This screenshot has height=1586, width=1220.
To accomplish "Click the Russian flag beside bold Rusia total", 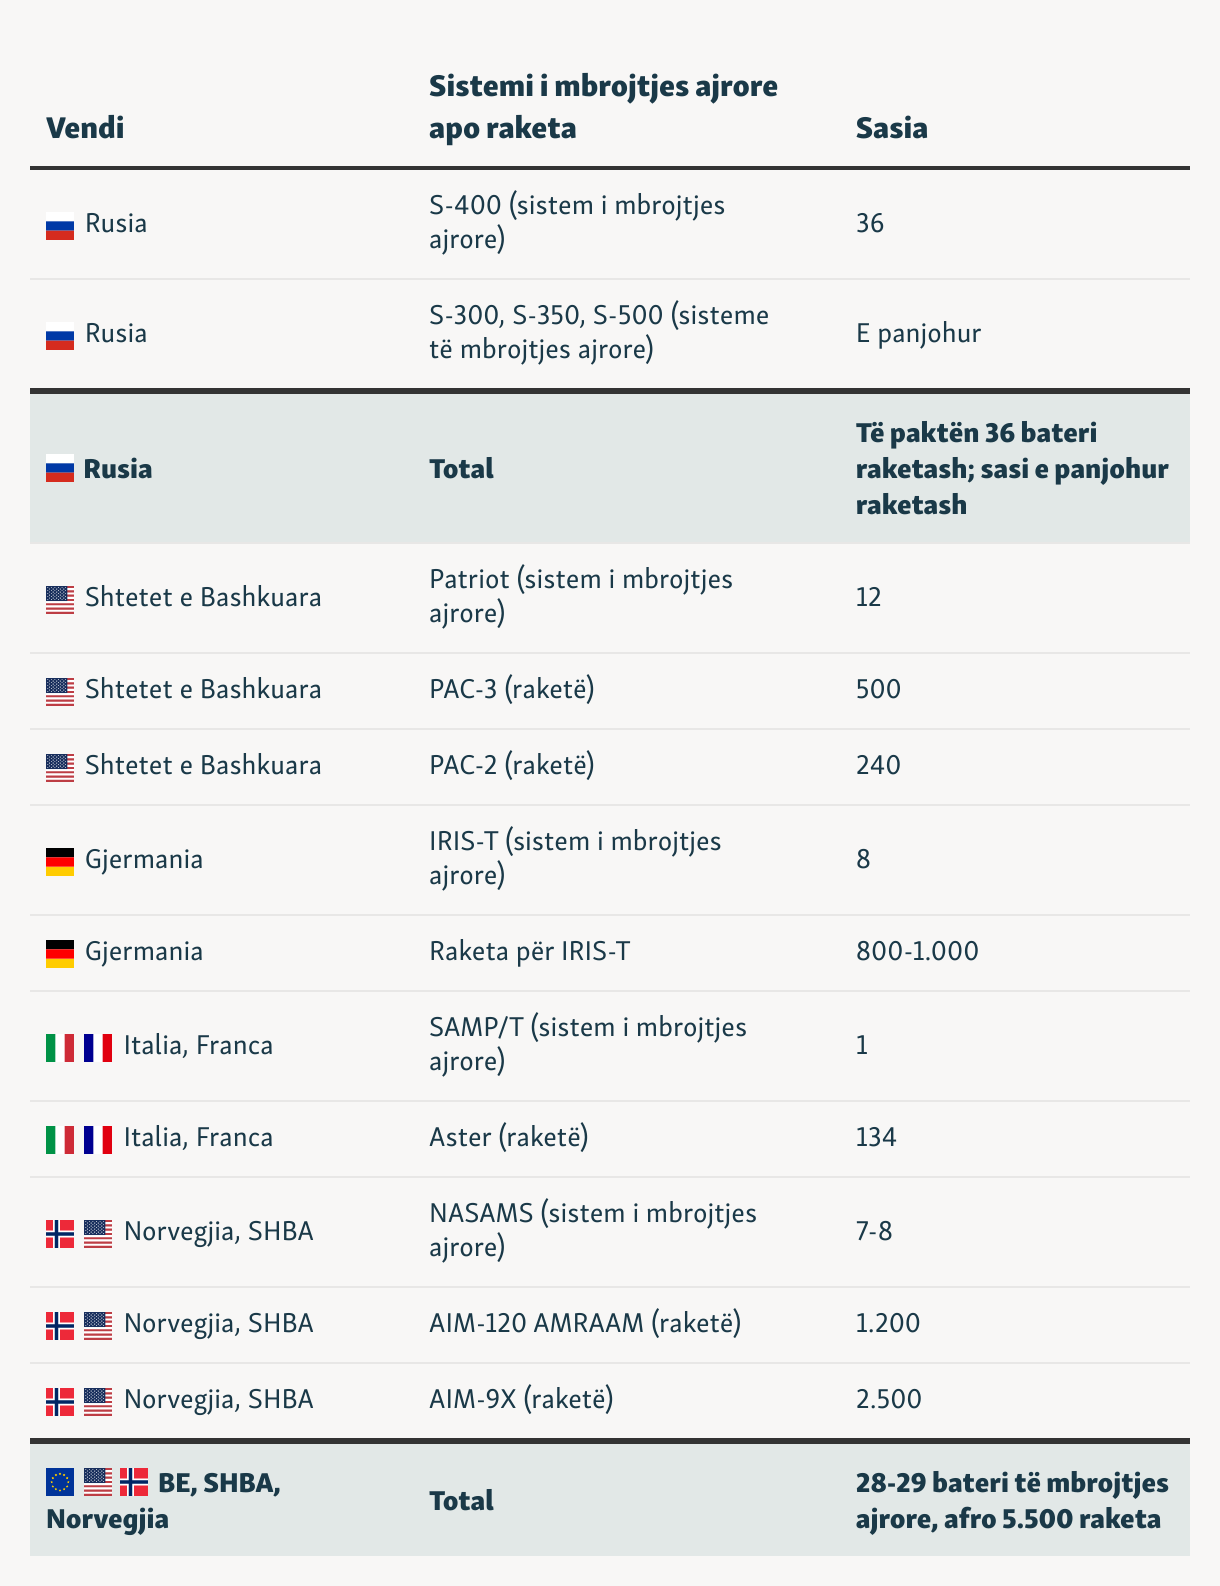I will tap(60, 468).
